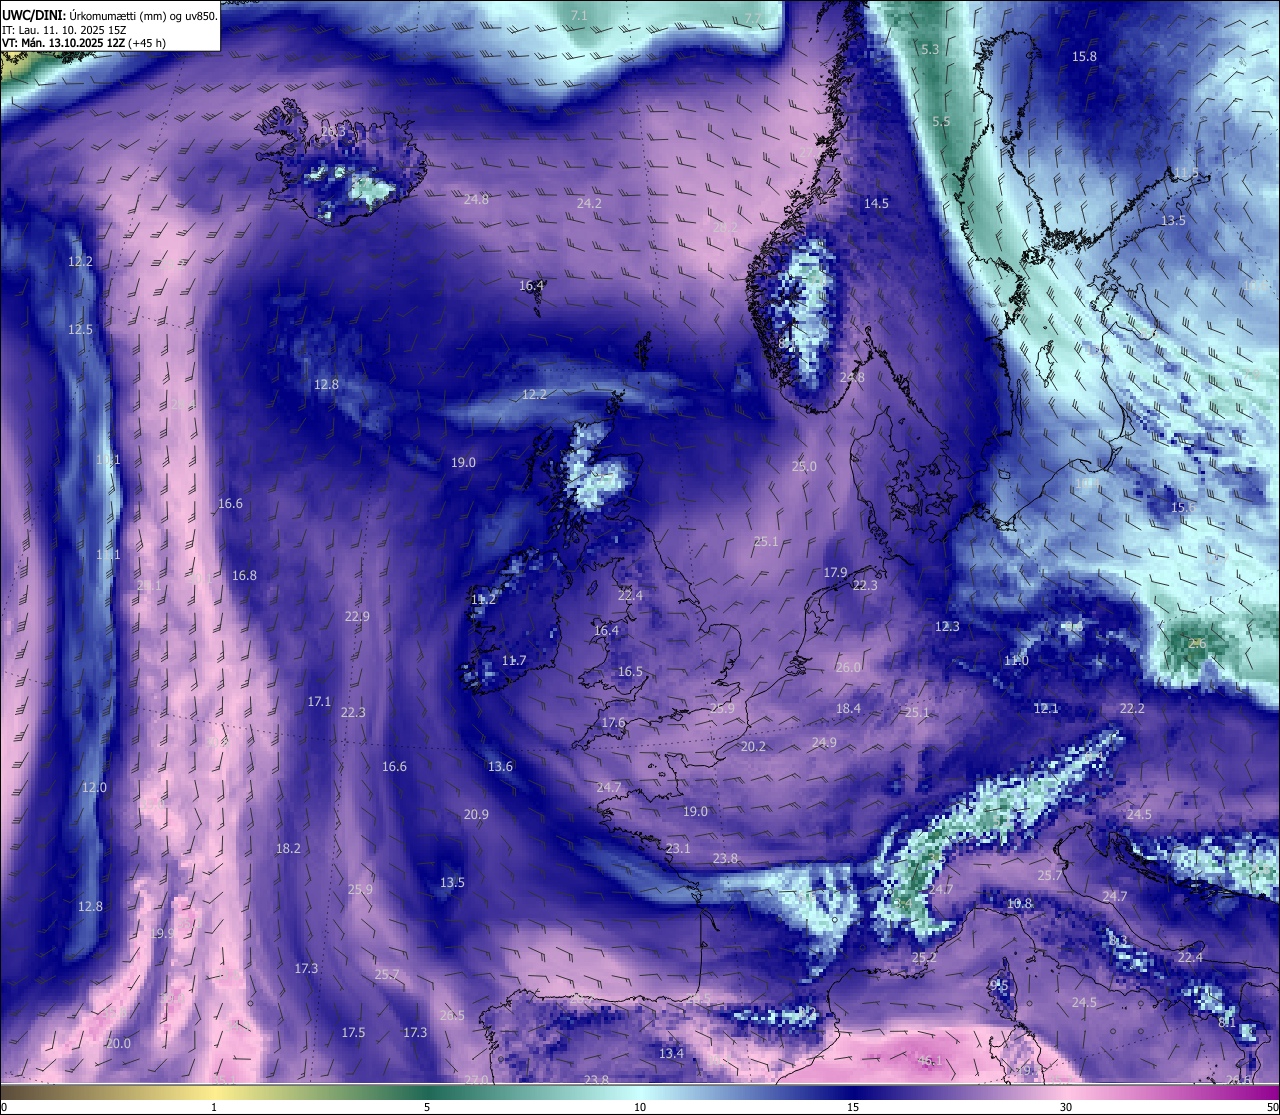Click the '18.2' value on the map

(288, 848)
